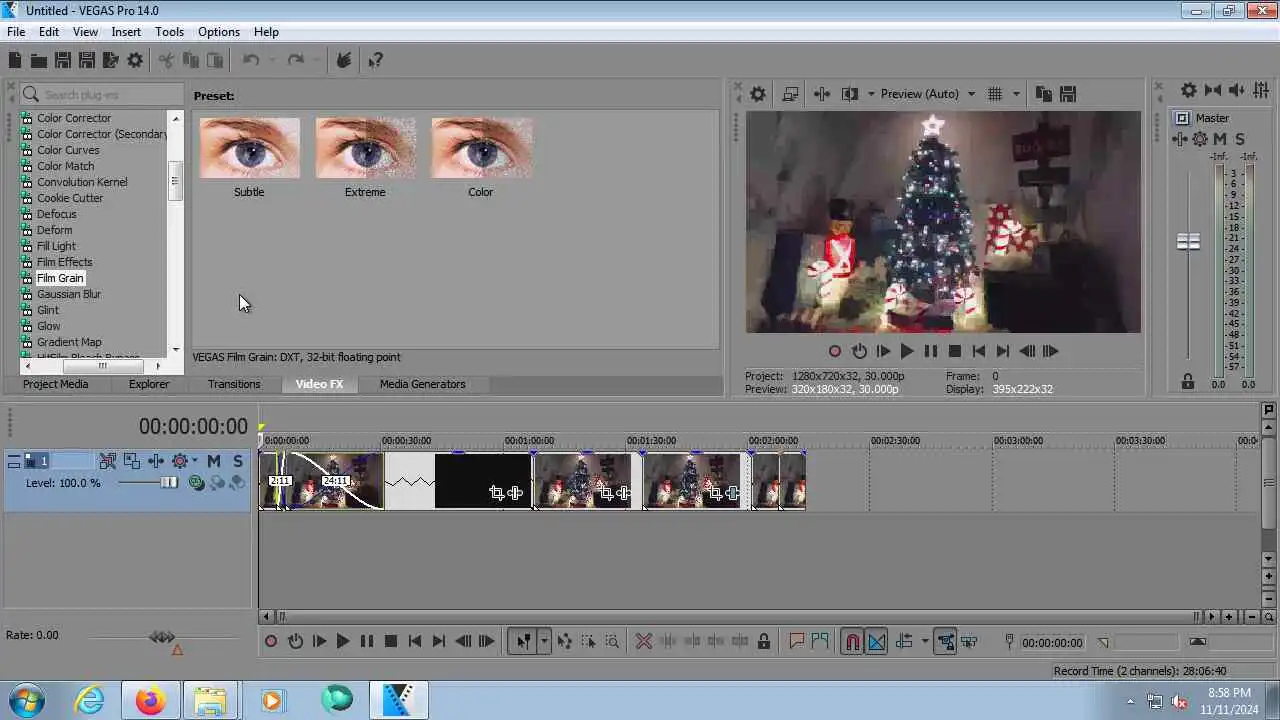Open Auto Ripple dropdown arrow

pos(924,642)
